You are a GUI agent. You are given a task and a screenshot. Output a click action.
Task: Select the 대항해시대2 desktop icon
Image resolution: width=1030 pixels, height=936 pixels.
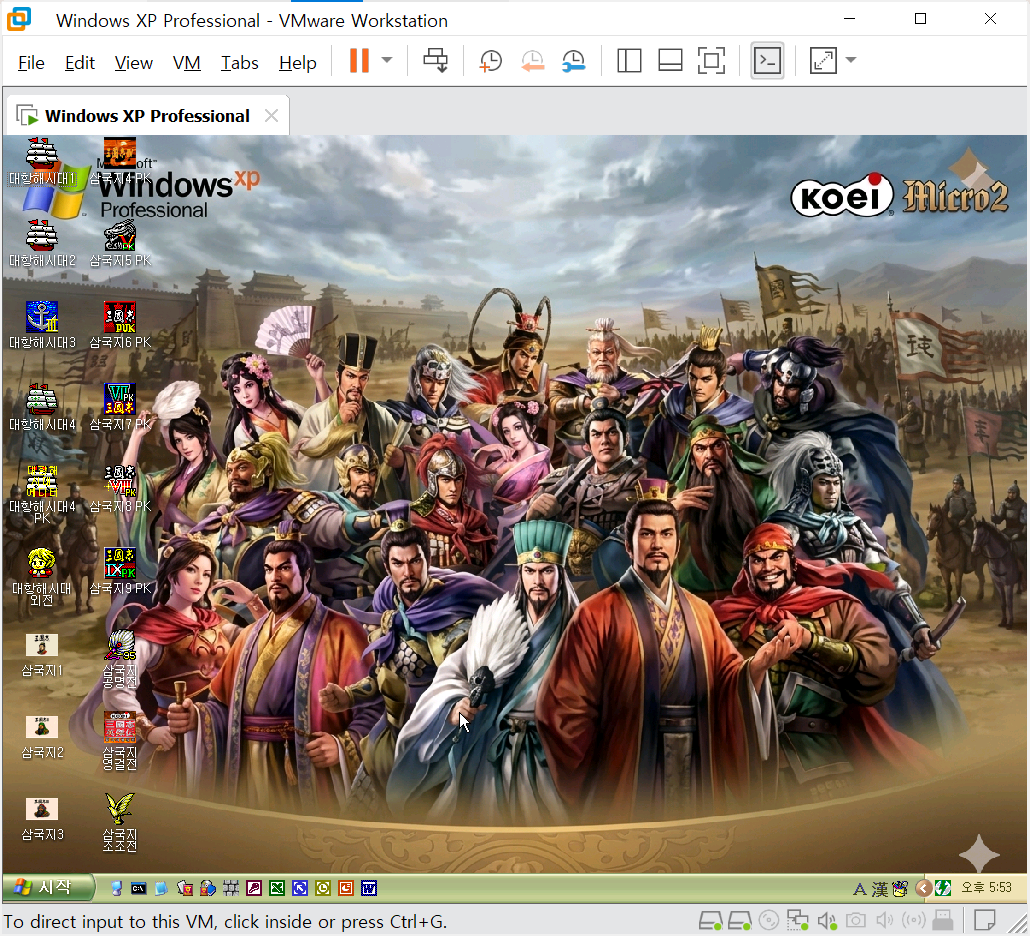(42, 243)
